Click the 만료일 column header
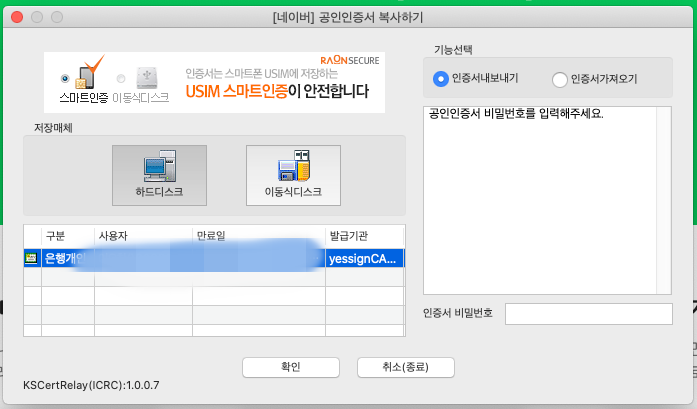Screen dimensions: 697x409 259,236
